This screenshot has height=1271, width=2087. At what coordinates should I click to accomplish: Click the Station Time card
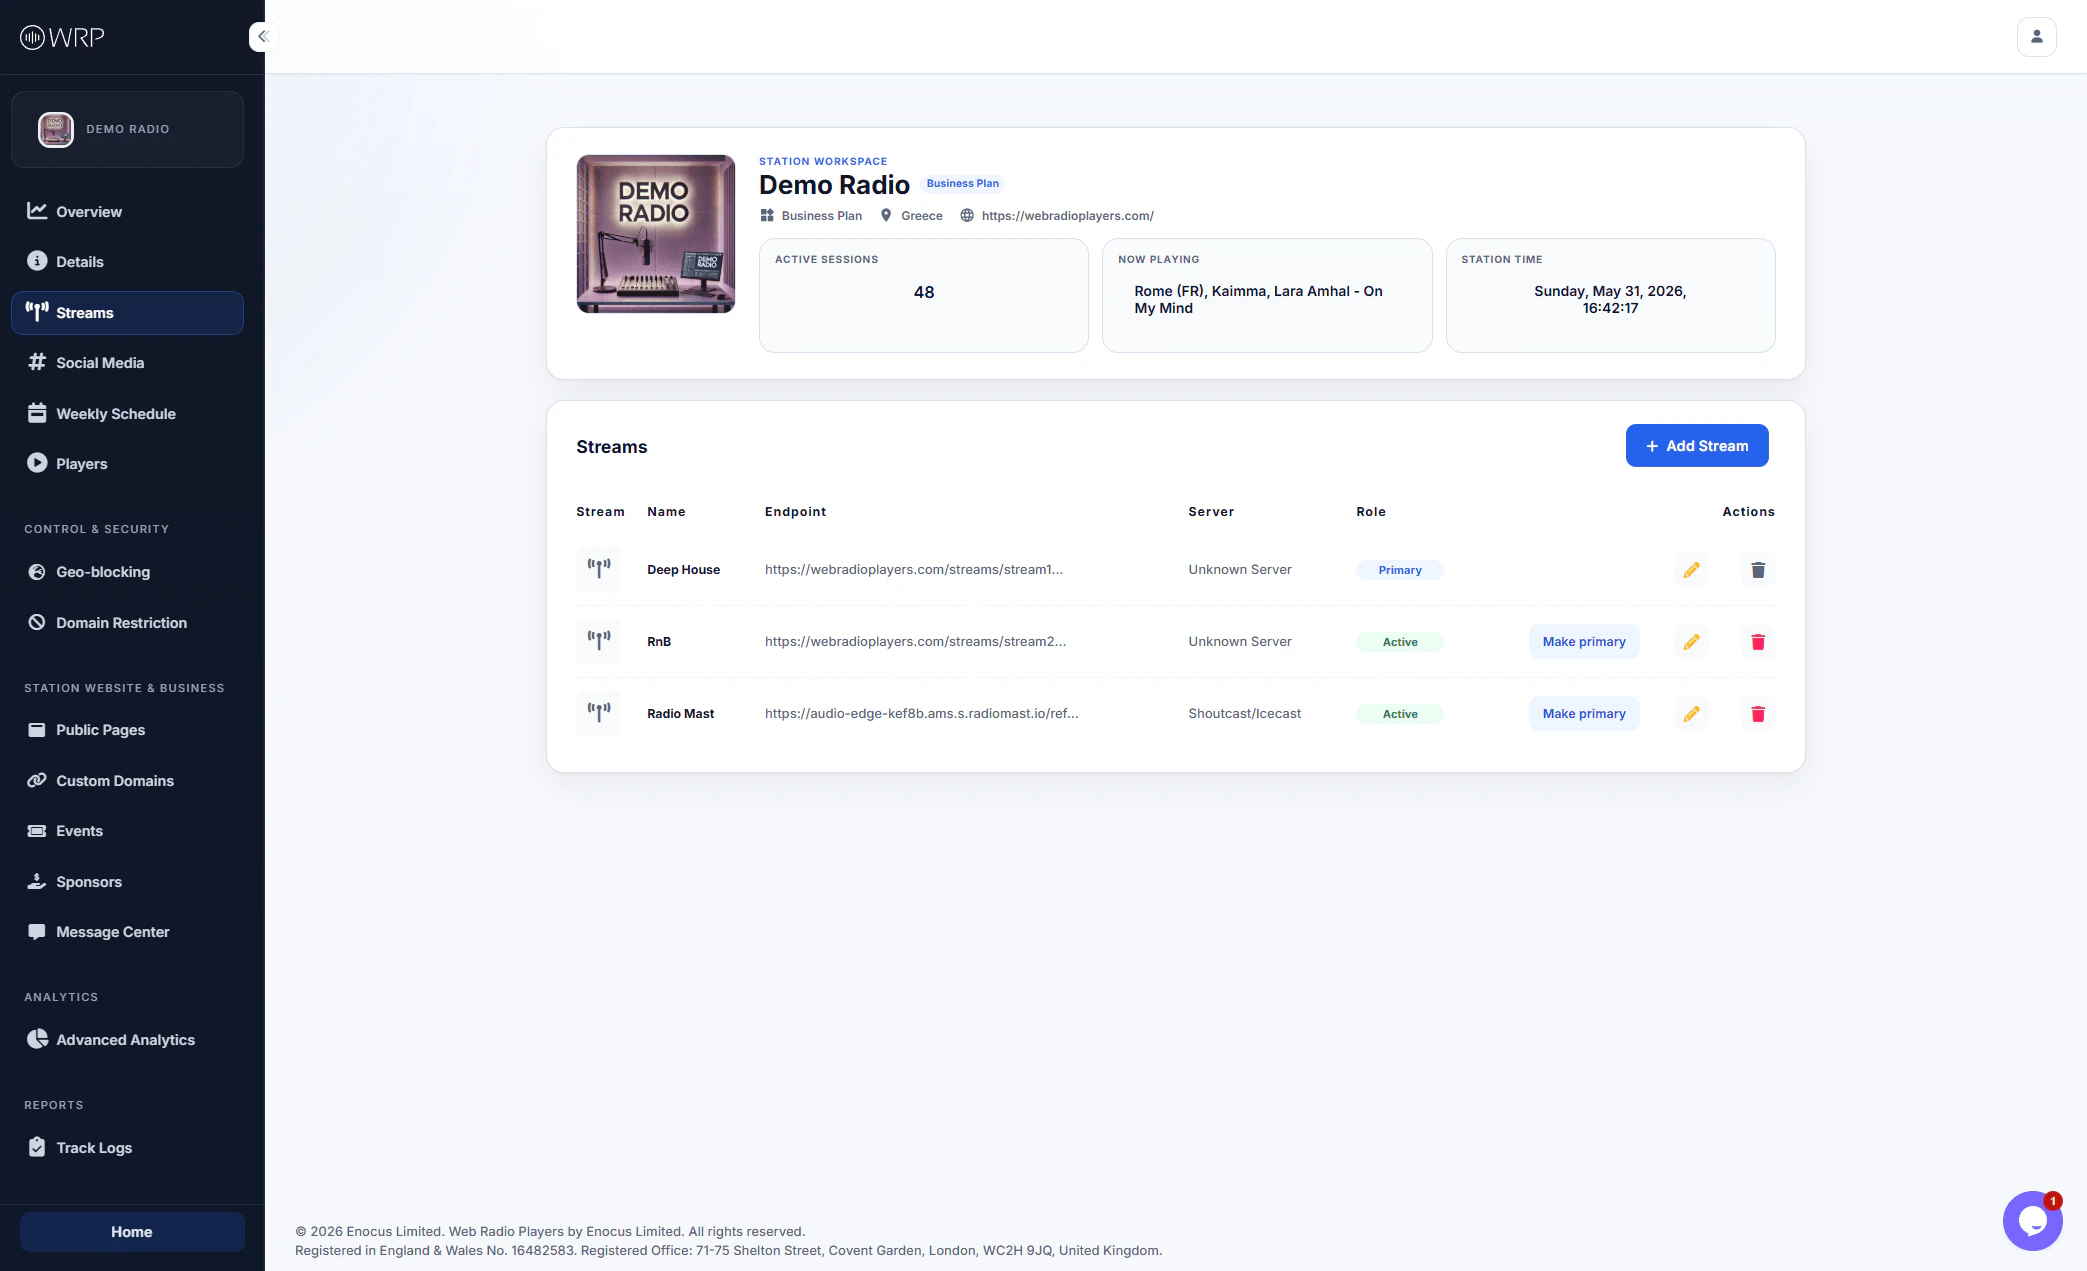(x=1610, y=295)
